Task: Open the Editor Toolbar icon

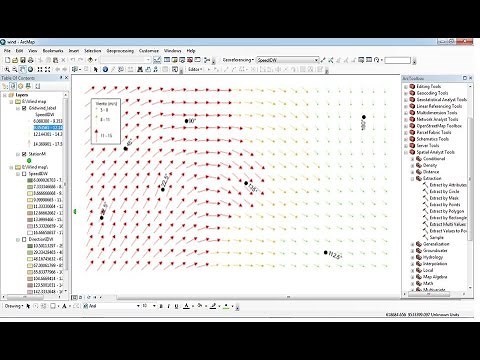Action: tap(157, 60)
